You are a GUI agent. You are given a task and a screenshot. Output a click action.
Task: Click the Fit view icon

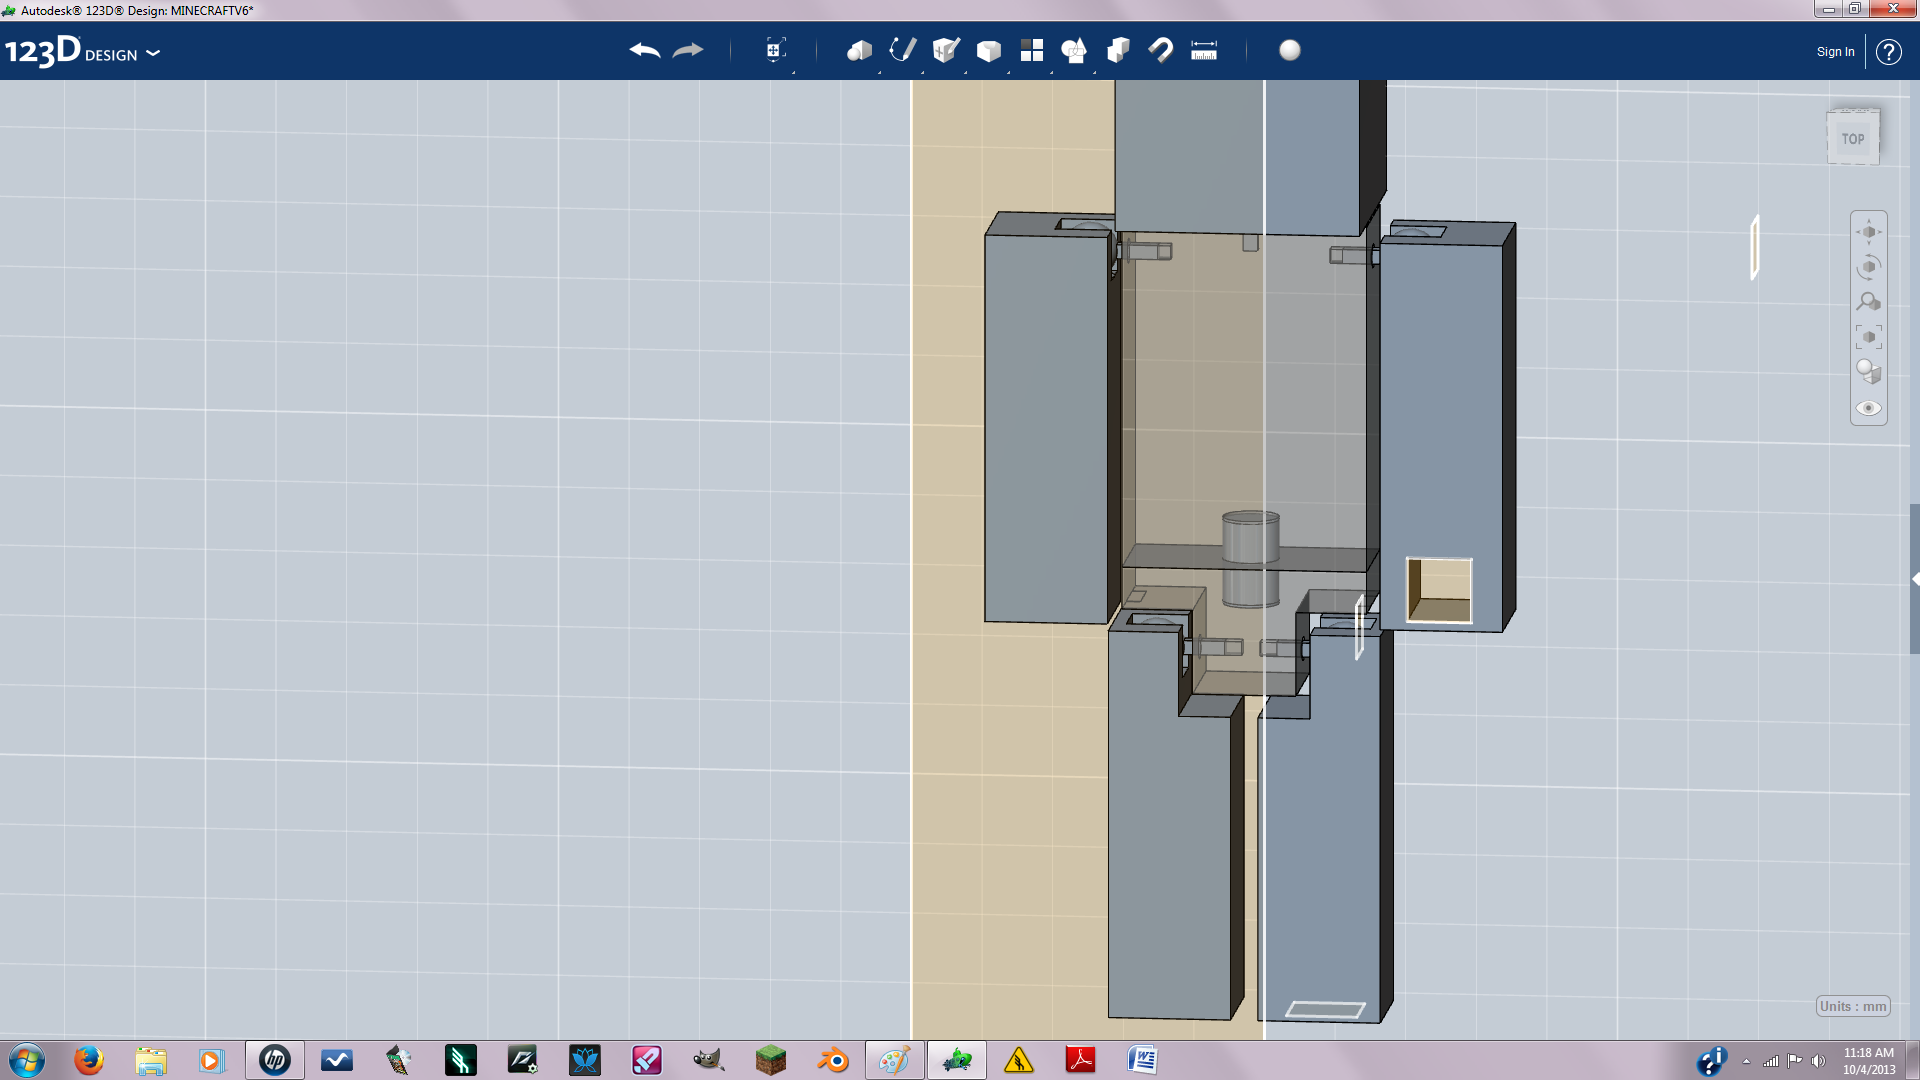click(x=1869, y=337)
